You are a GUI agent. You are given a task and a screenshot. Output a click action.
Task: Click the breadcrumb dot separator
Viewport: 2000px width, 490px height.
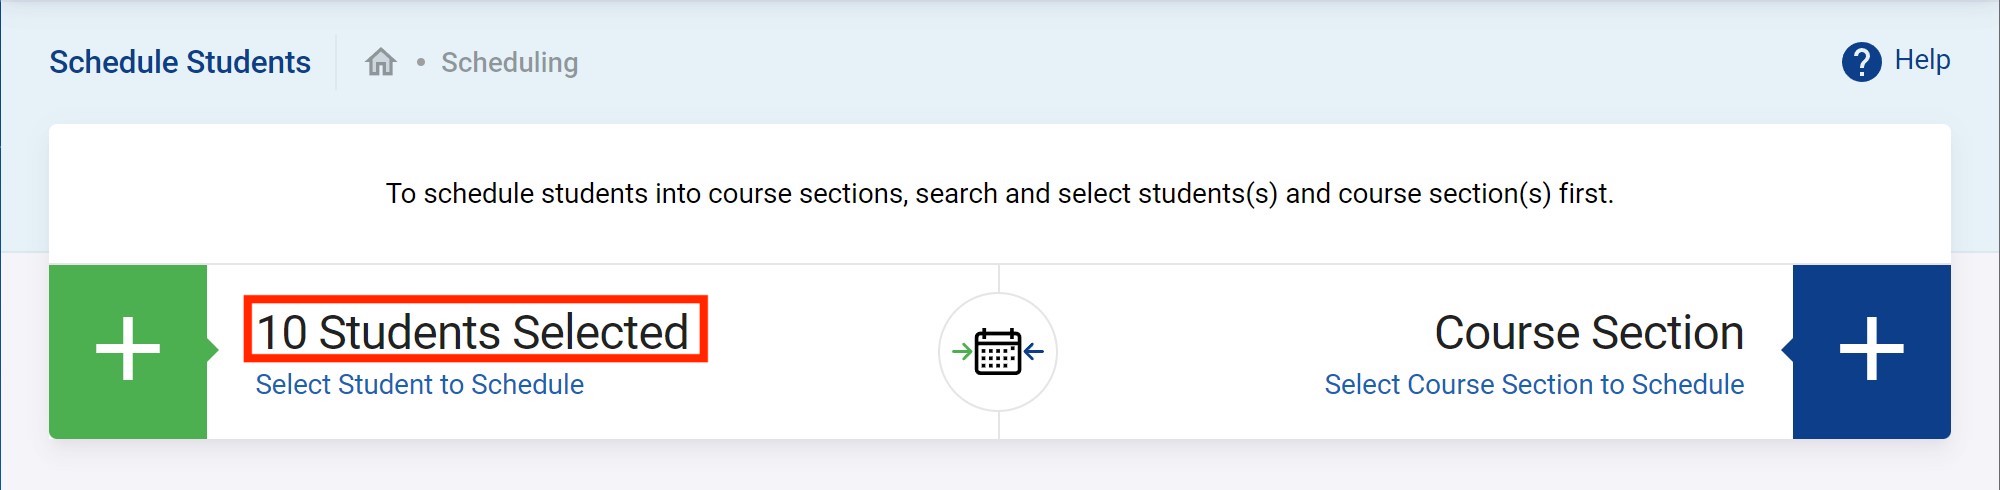point(421,62)
